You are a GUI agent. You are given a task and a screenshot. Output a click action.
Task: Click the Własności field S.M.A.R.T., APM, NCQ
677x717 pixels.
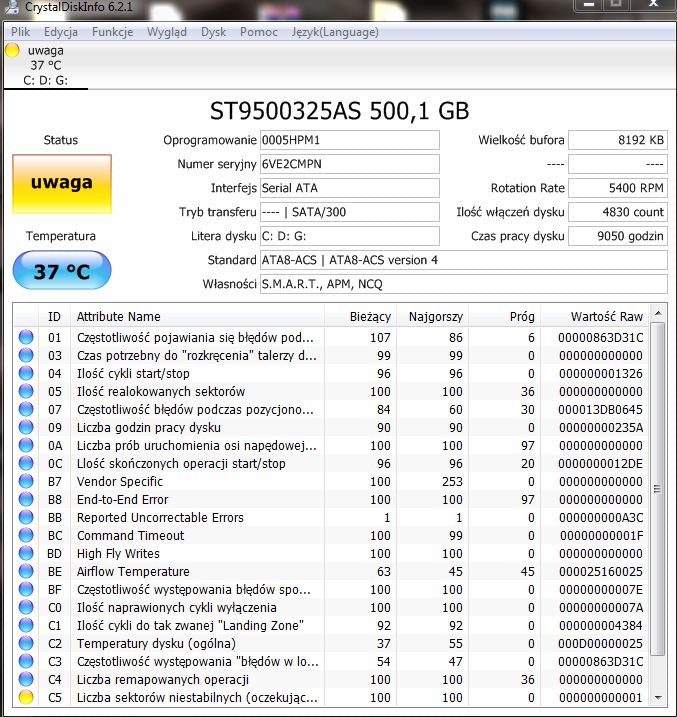464,284
